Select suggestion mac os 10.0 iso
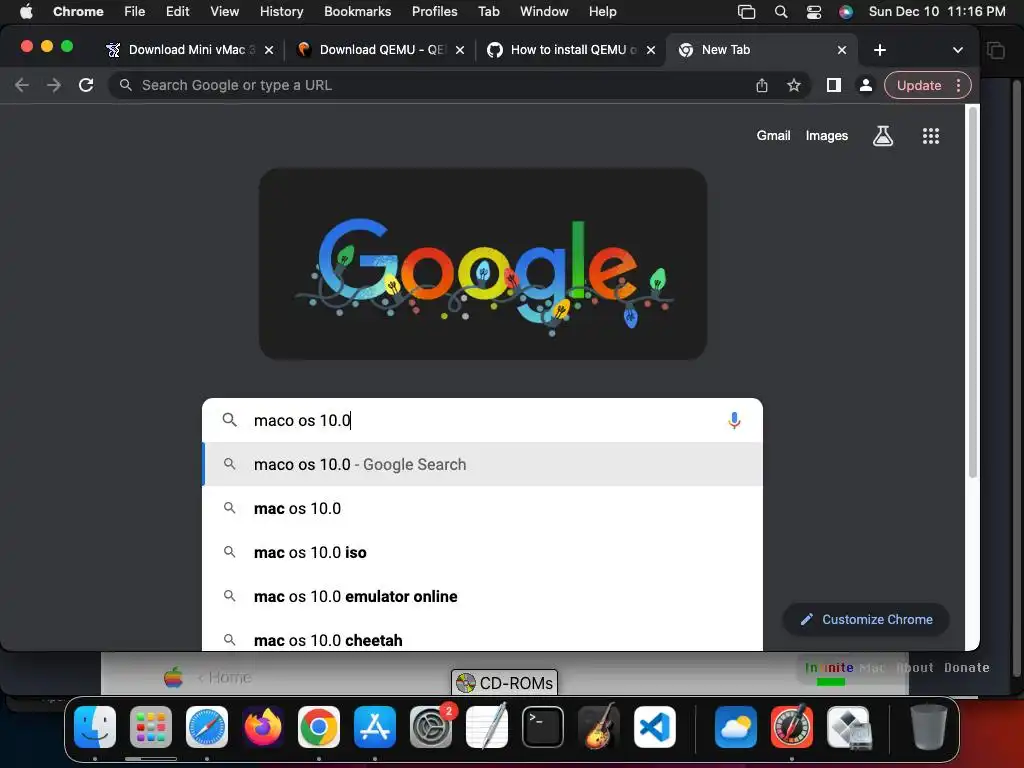Viewport: 1024px width, 768px height. (483, 552)
